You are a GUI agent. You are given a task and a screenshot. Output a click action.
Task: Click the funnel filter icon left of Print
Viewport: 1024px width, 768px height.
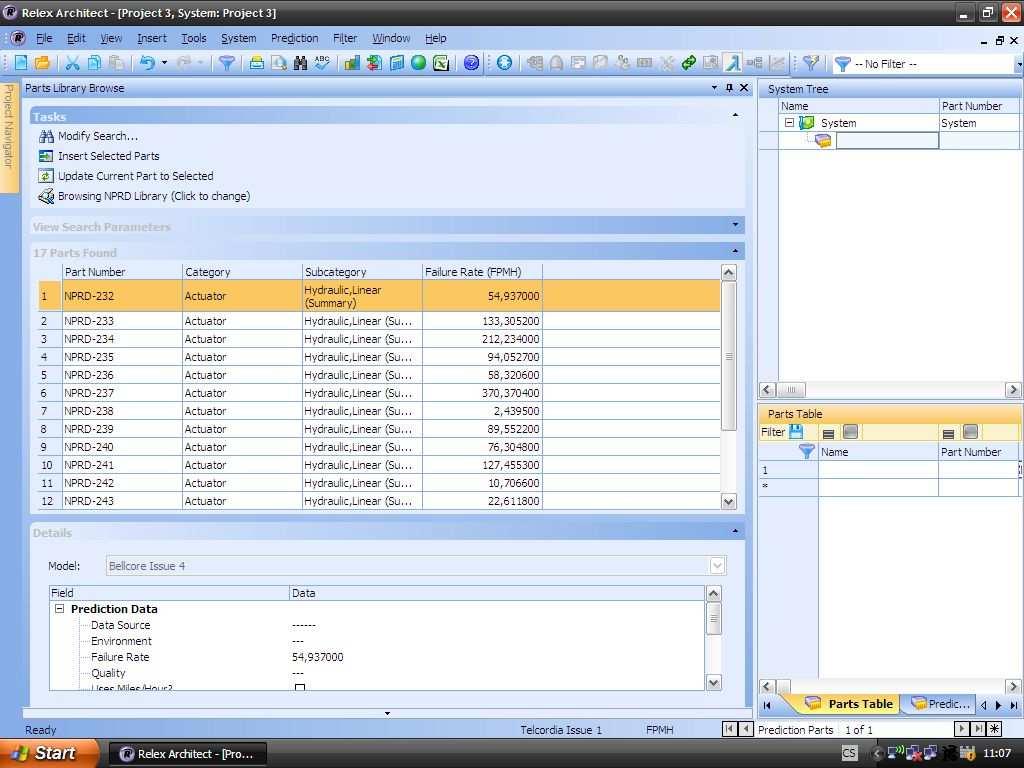227,63
